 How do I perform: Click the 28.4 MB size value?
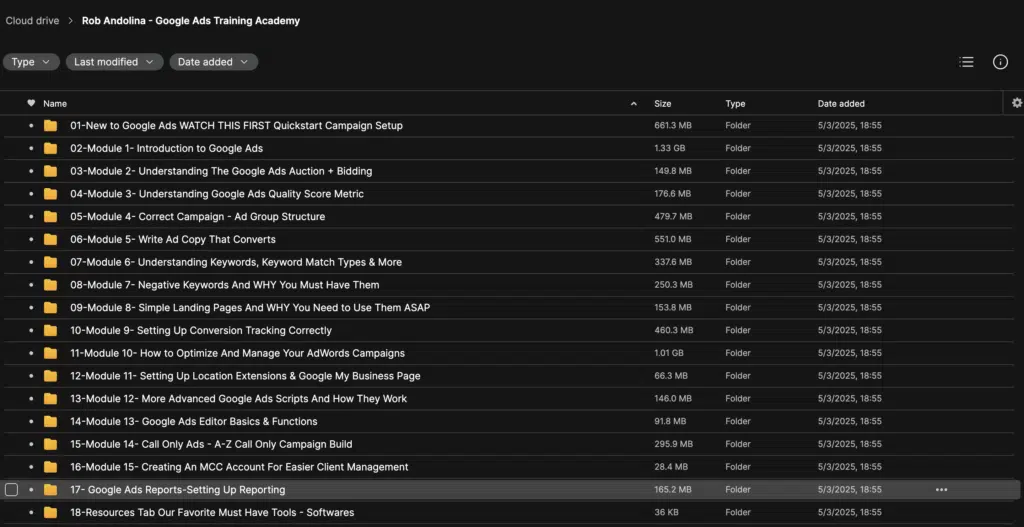(x=670, y=467)
